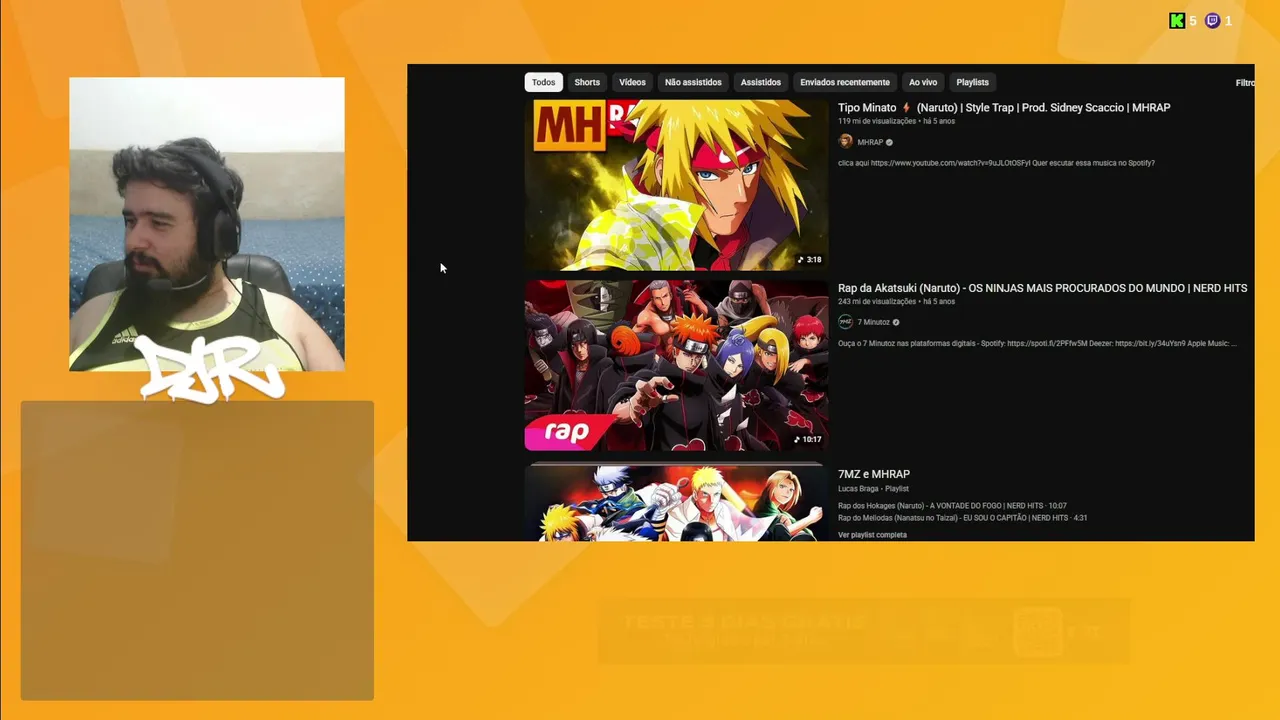
Task: Open the 7 Minutoz channel name link
Action: pyautogui.click(x=873, y=322)
